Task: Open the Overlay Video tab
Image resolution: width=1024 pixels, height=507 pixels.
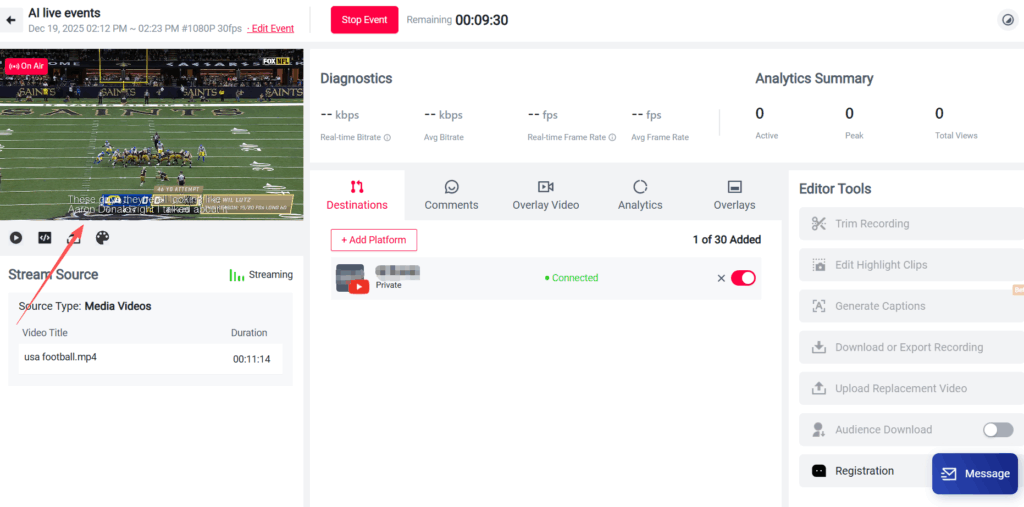Action: click(x=546, y=195)
